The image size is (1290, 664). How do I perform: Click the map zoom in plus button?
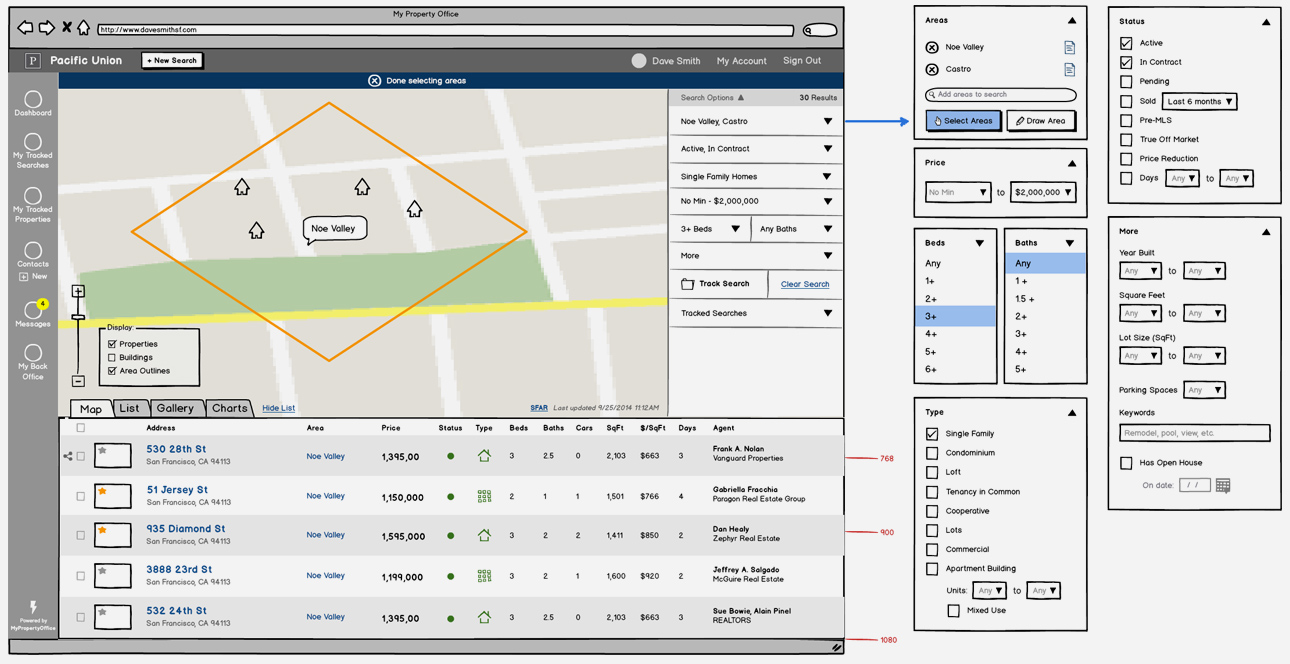(x=78, y=291)
